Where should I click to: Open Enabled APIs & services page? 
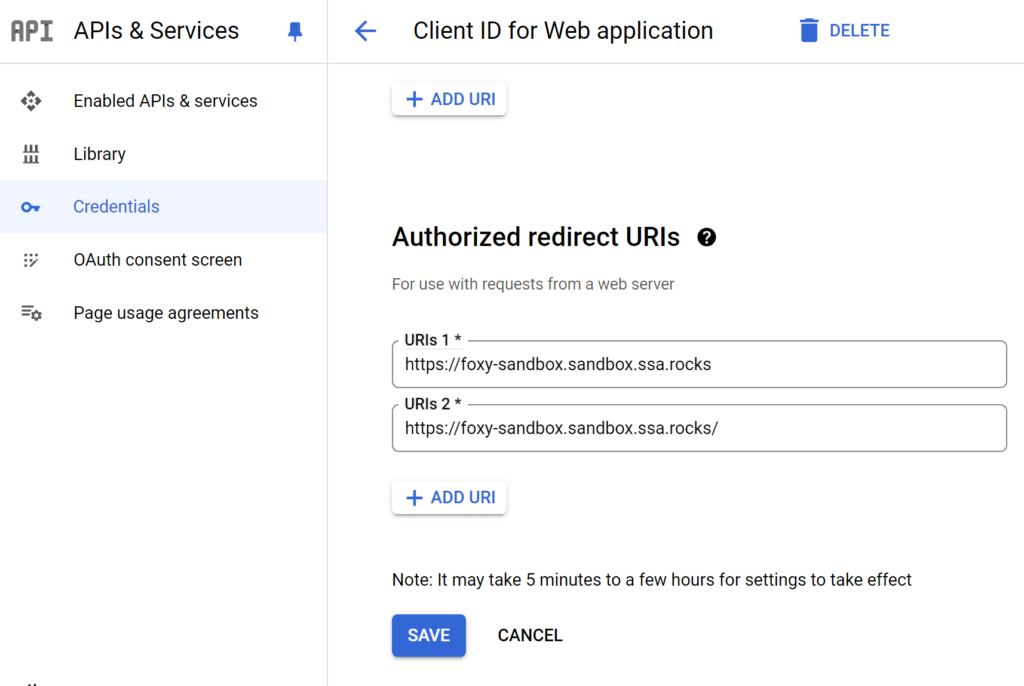pyautogui.click(x=165, y=101)
